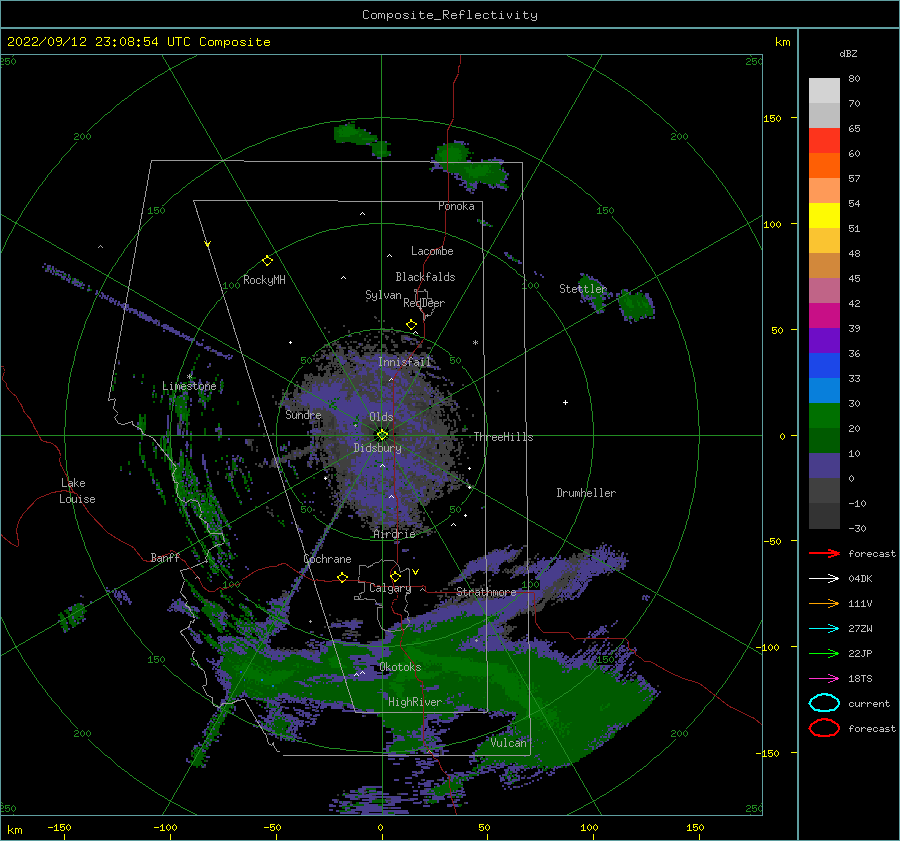Click the Calgary city label
900x841 pixels.
[390, 588]
